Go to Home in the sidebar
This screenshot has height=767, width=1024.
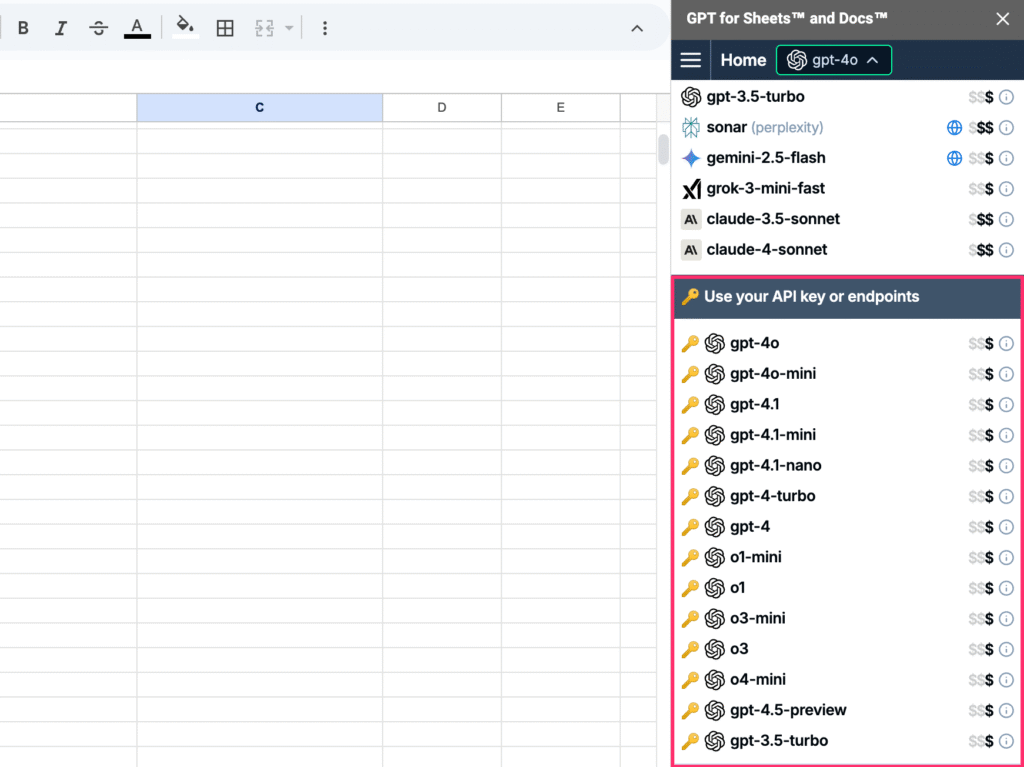coord(743,60)
